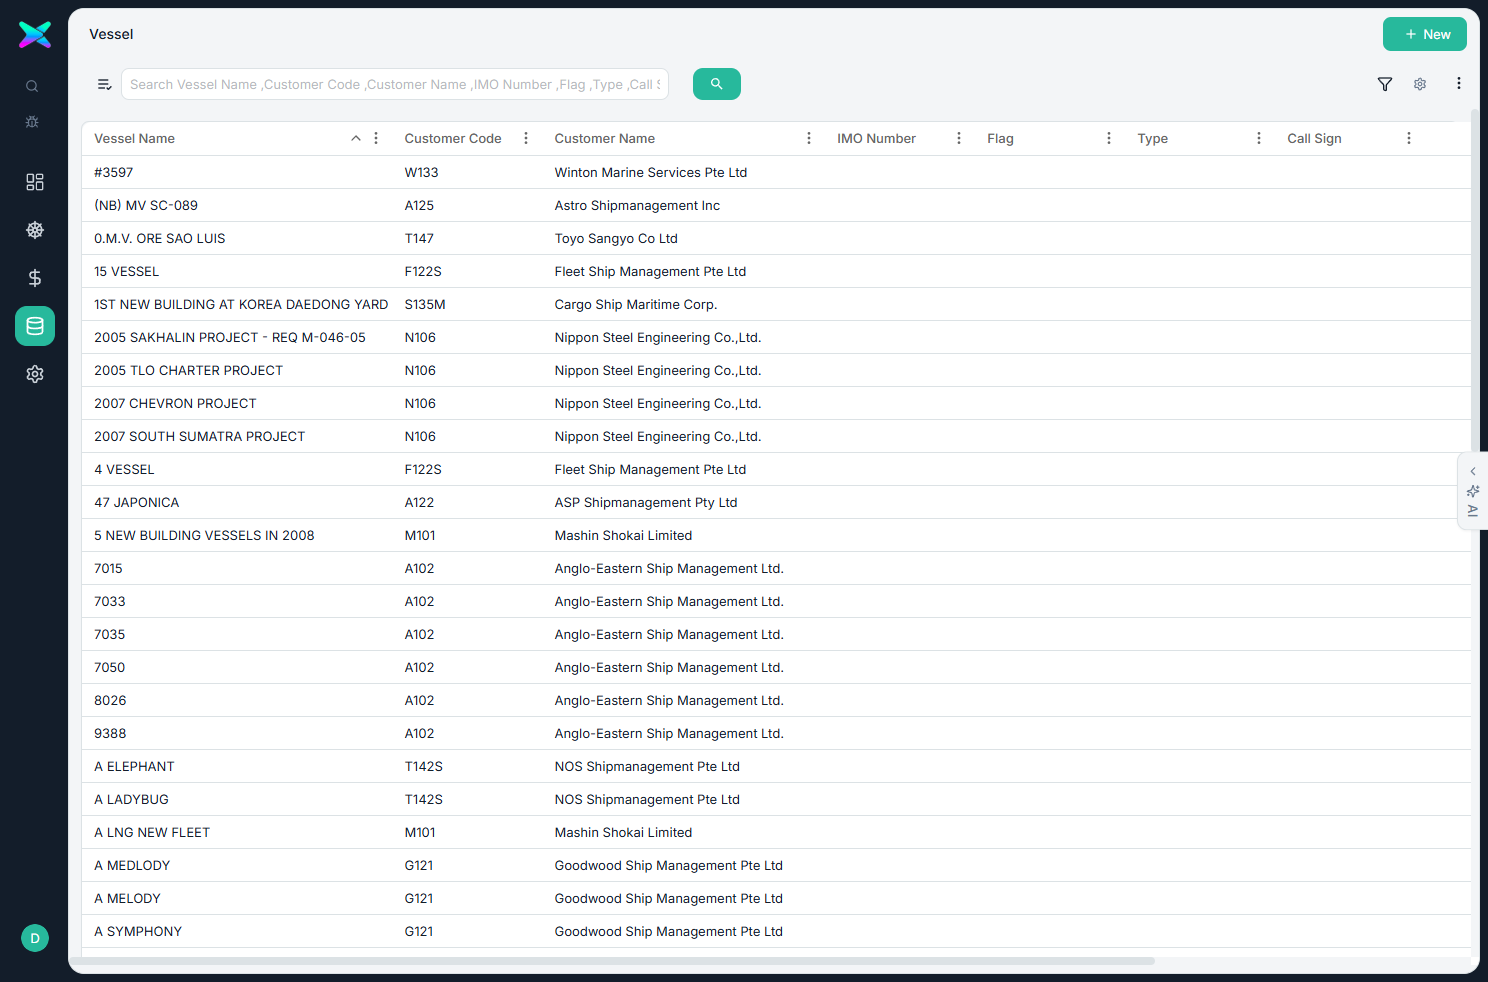Click the vertical scrollbar of the table

(x=1475, y=280)
